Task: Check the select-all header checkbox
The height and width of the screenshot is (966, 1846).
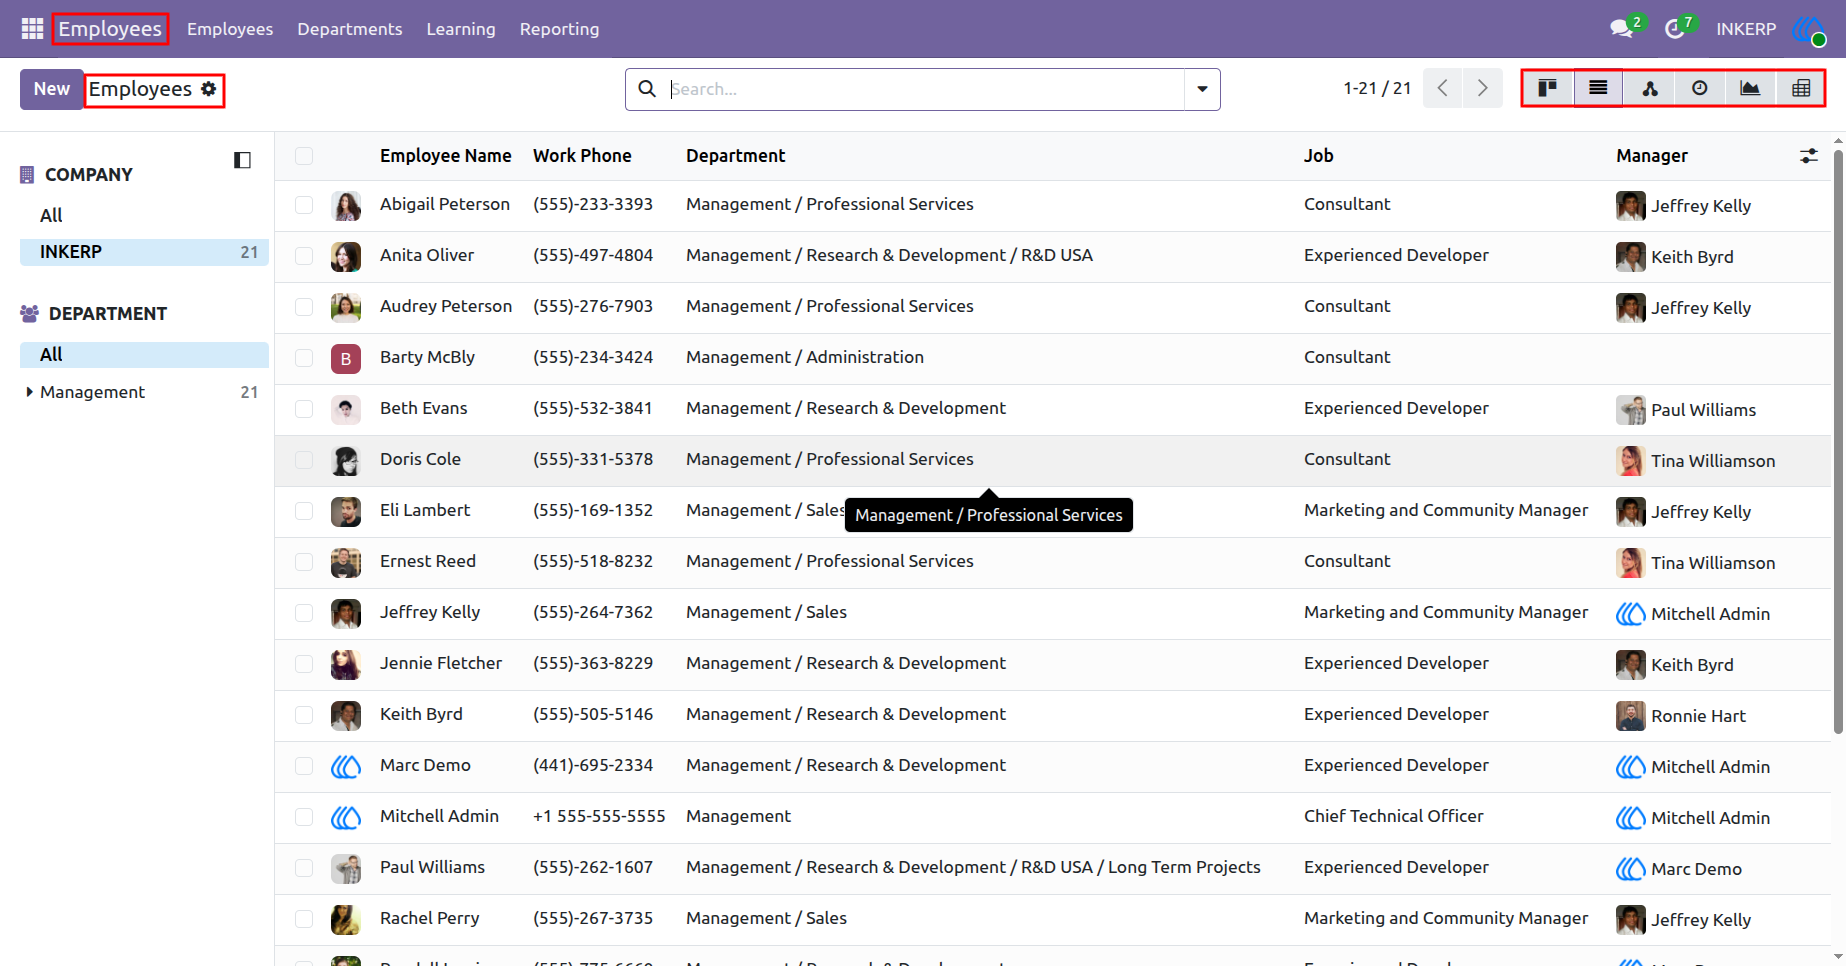Action: [304, 156]
